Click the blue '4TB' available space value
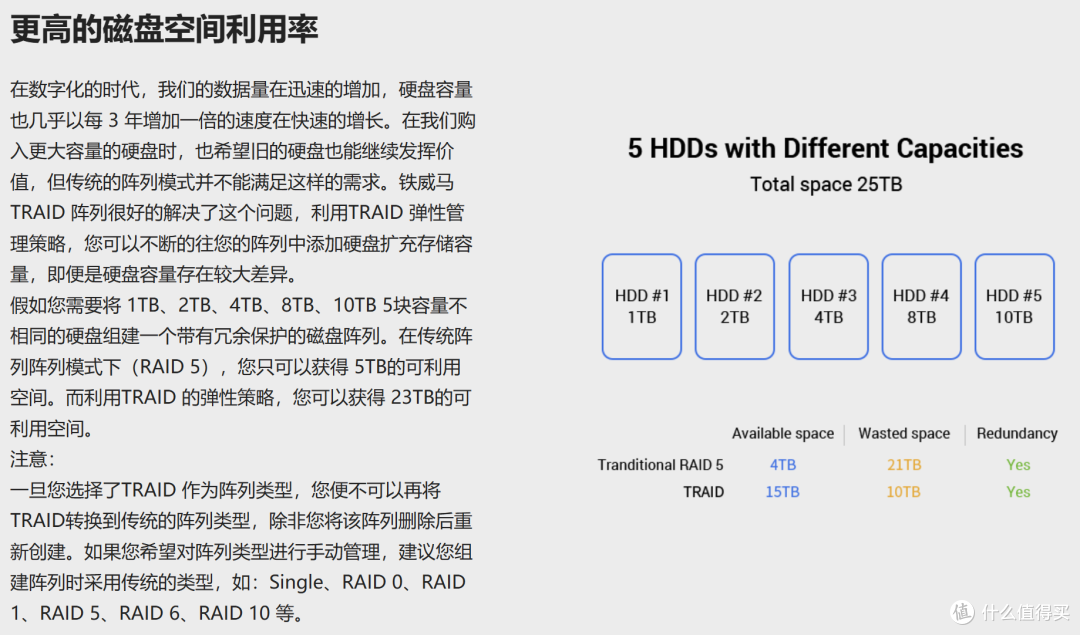The width and height of the screenshot is (1080, 635). 782,465
